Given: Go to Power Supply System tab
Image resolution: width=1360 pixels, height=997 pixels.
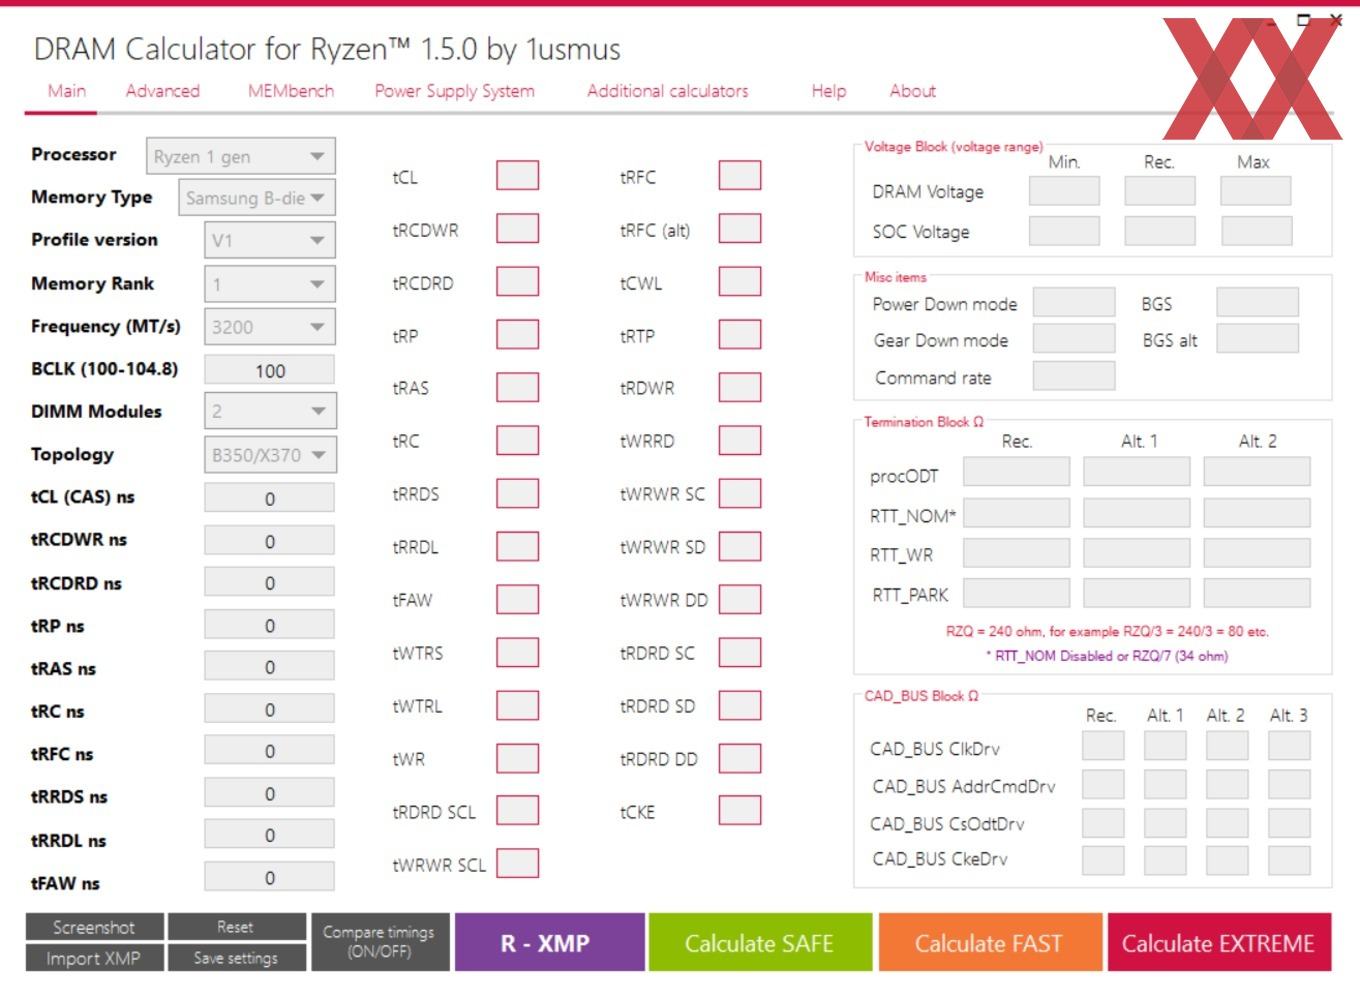Looking at the screenshot, I should tap(455, 91).
